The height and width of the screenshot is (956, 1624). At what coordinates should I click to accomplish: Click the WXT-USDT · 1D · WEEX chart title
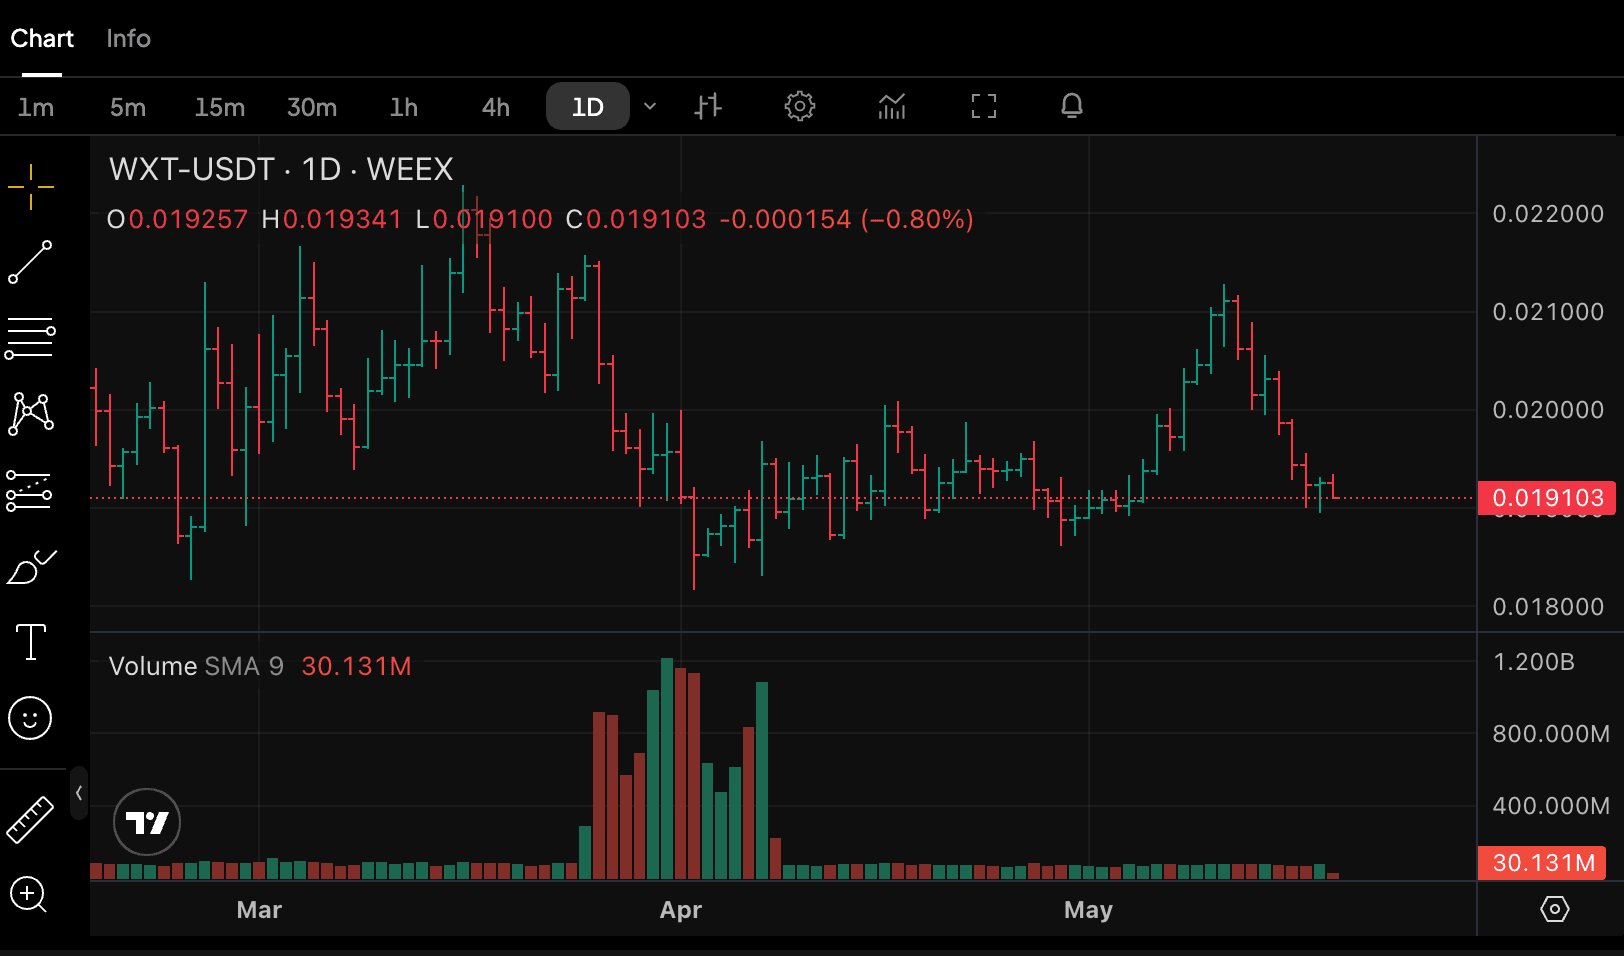(x=281, y=169)
